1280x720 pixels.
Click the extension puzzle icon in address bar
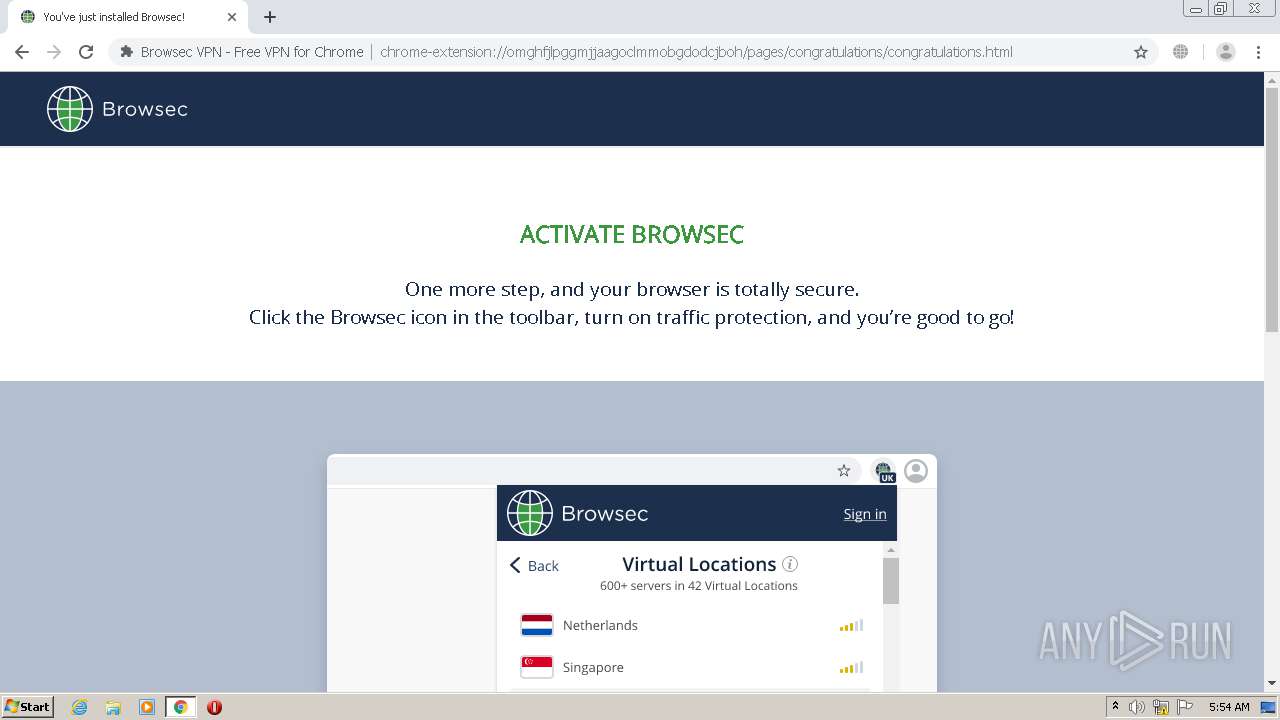(x=127, y=52)
